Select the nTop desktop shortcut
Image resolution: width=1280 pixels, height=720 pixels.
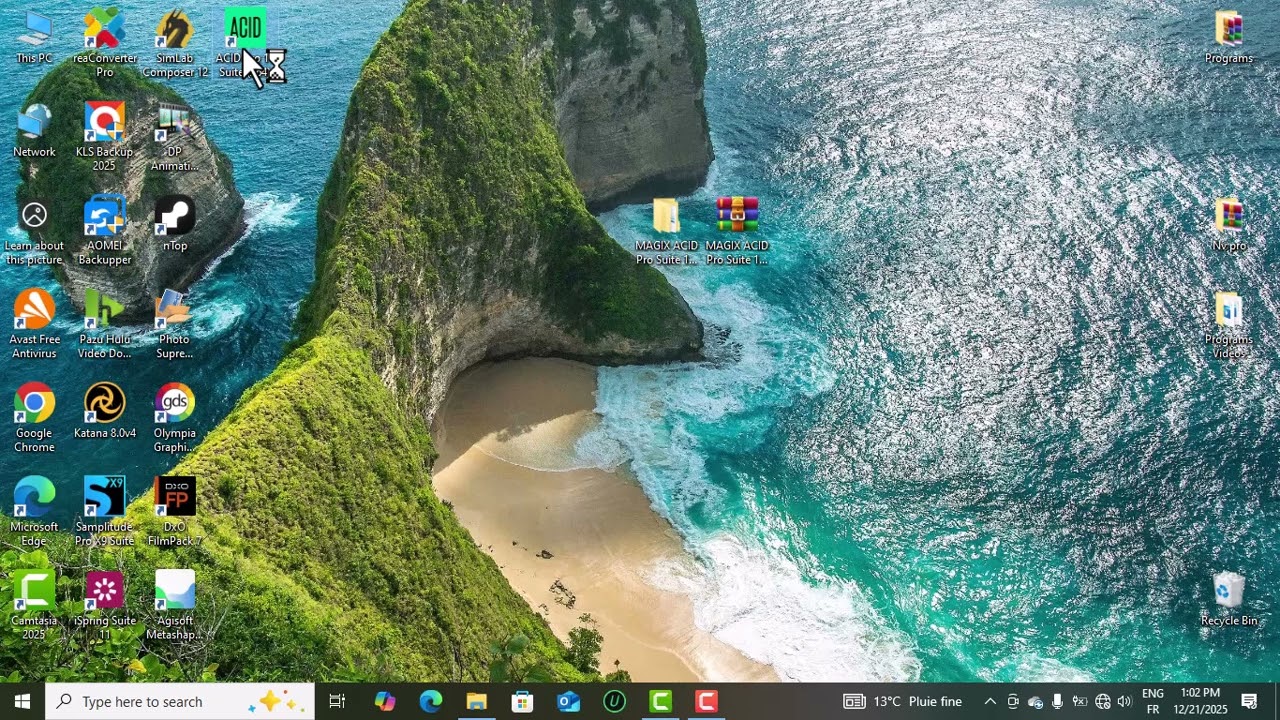point(175,225)
